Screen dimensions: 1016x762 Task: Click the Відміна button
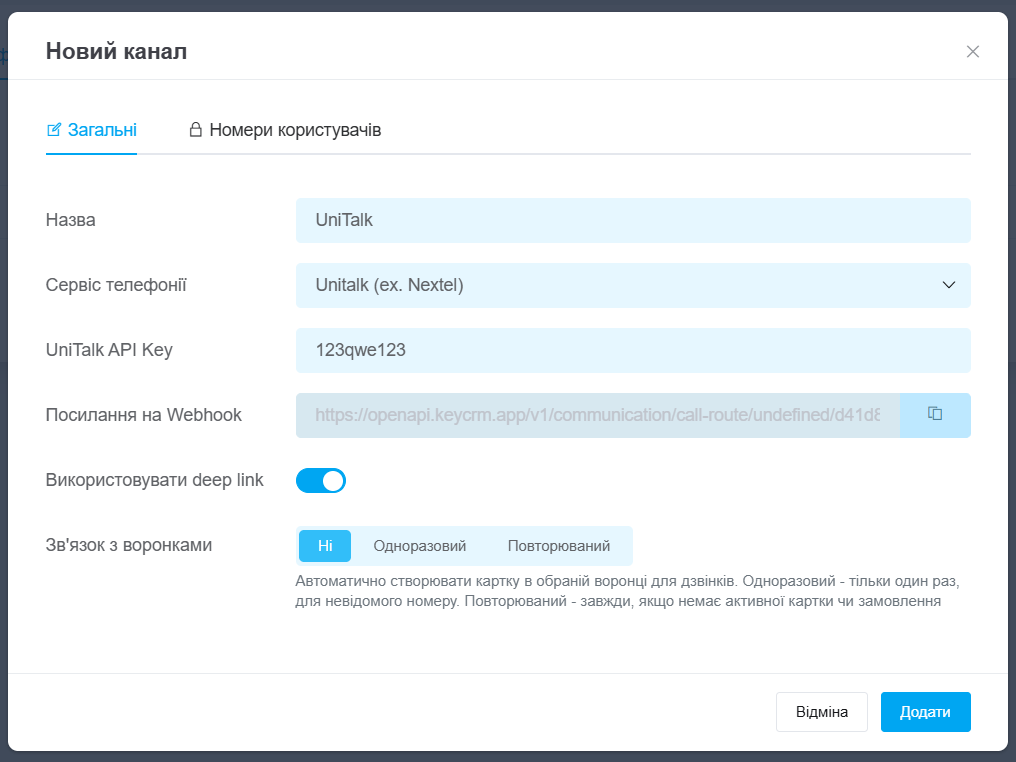(822, 712)
